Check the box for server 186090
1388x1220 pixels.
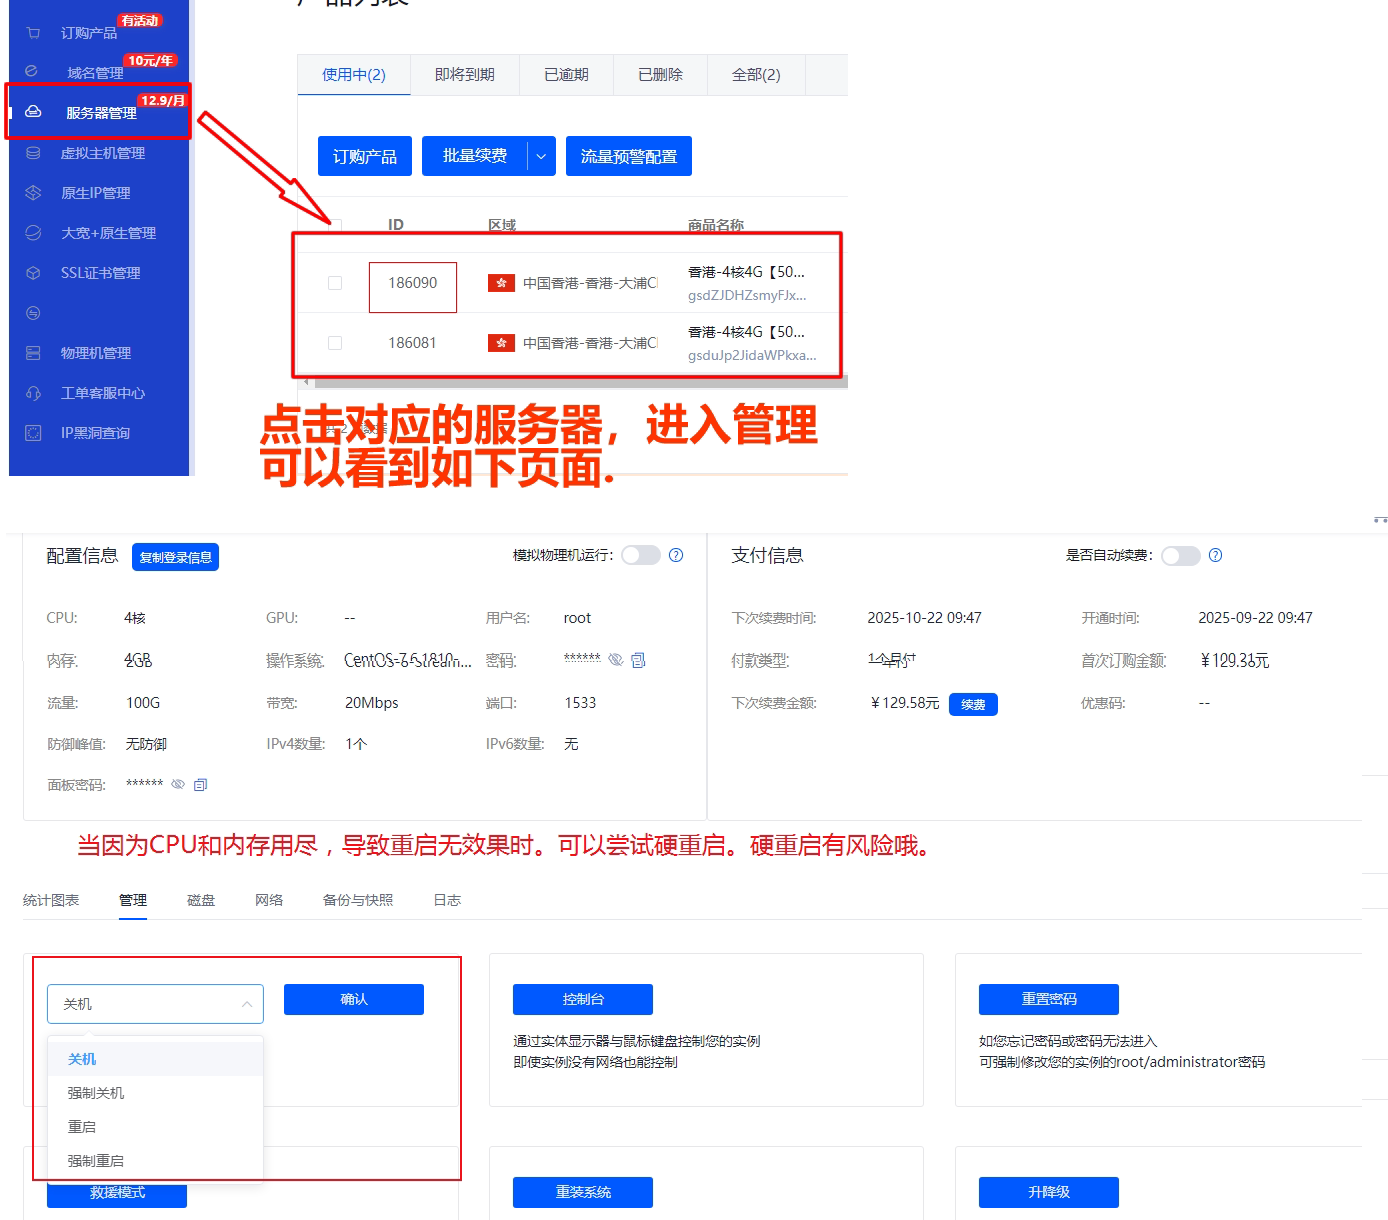335,283
